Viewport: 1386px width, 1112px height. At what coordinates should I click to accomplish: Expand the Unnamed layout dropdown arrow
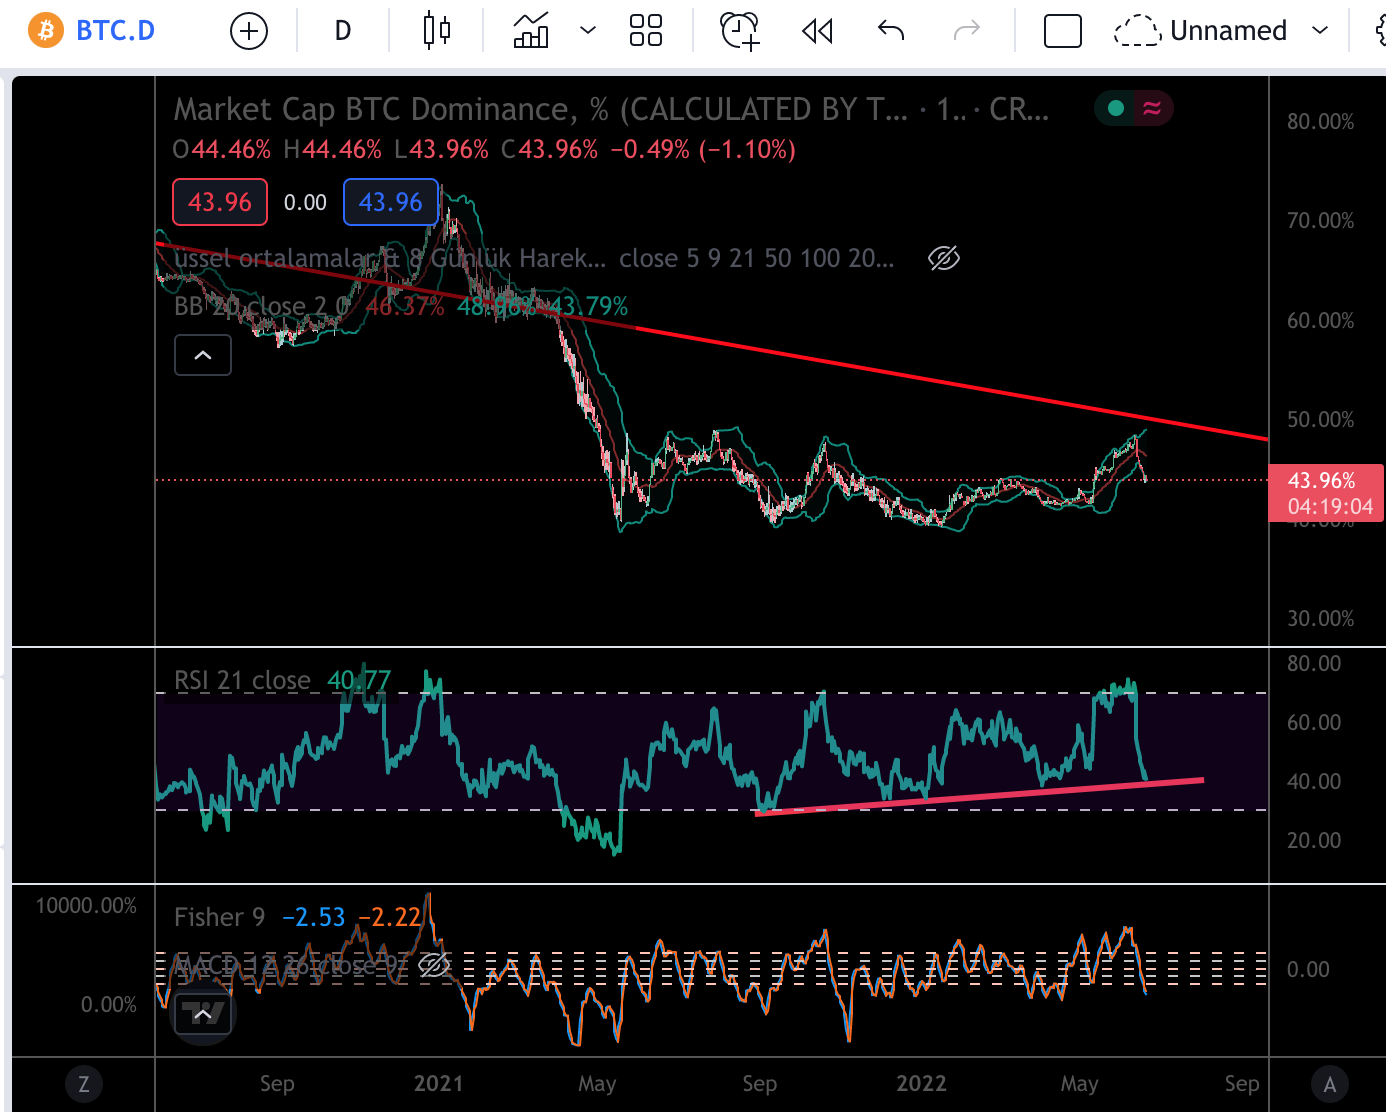[x=1320, y=31]
